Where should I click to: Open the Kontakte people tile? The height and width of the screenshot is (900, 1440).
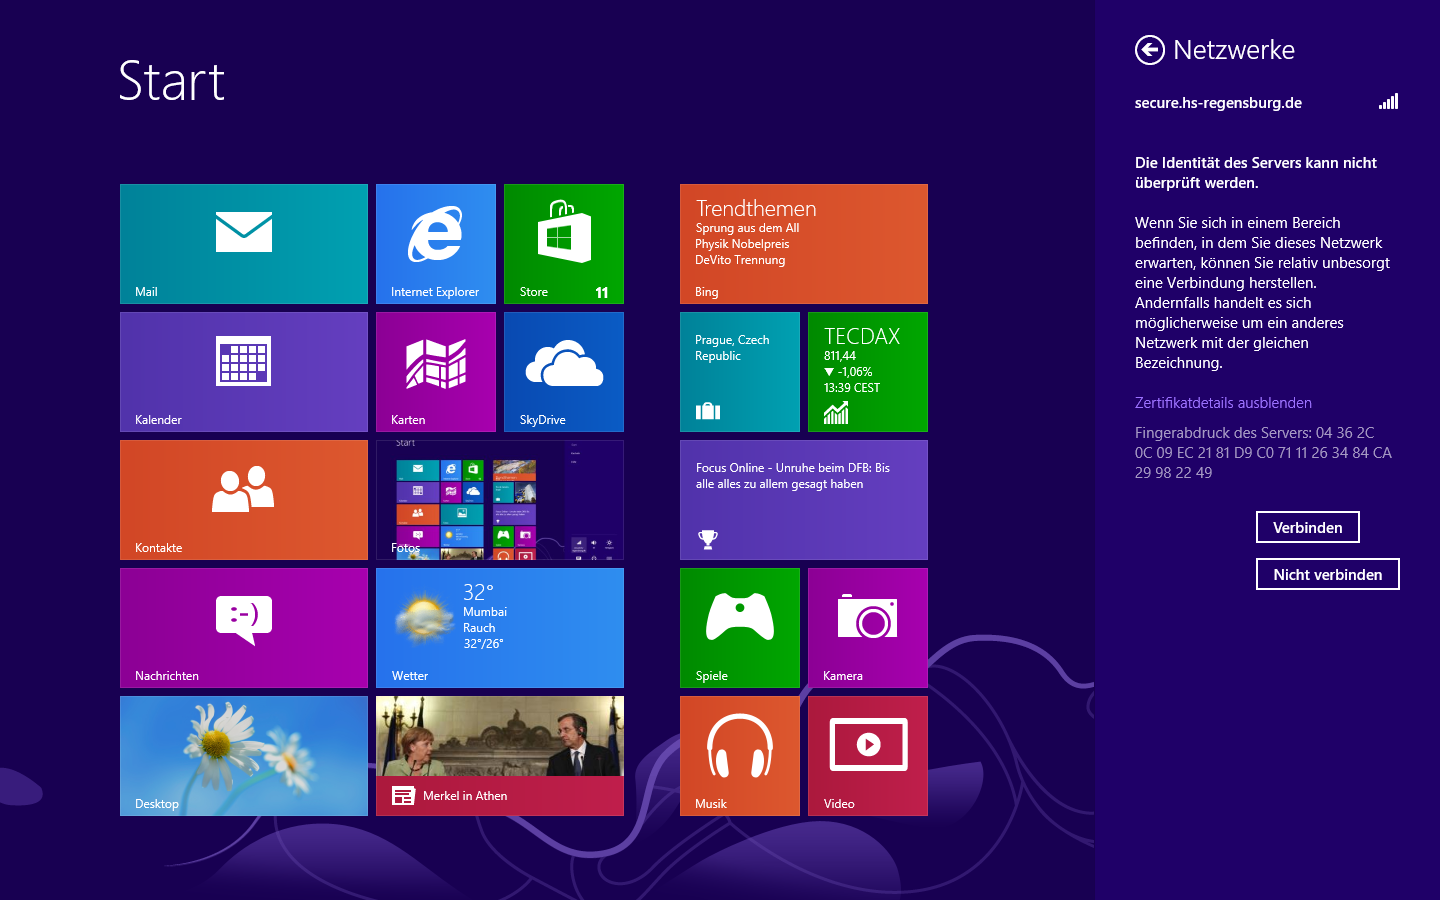(x=244, y=500)
